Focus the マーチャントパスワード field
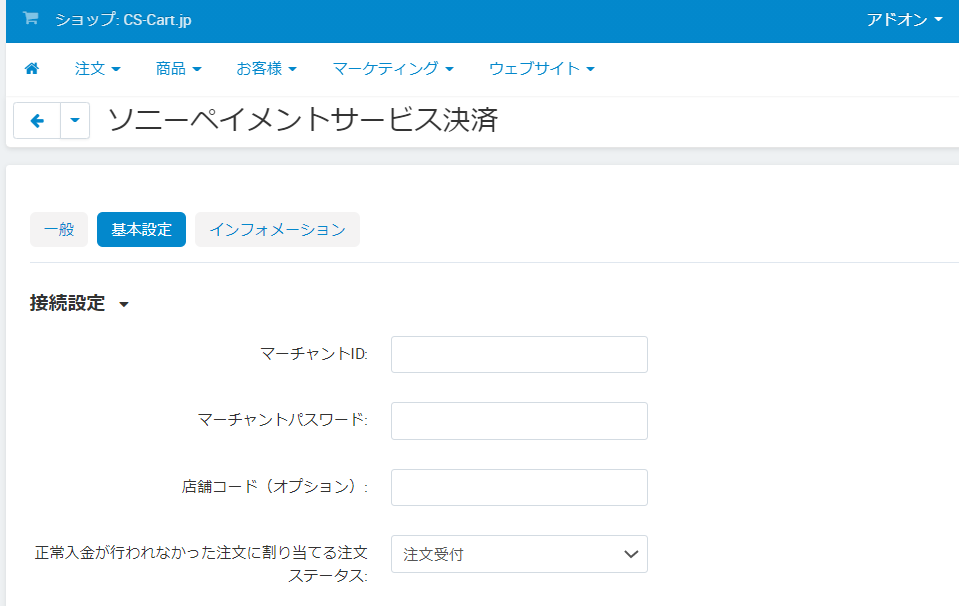The height and width of the screenshot is (606, 959). [x=519, y=421]
